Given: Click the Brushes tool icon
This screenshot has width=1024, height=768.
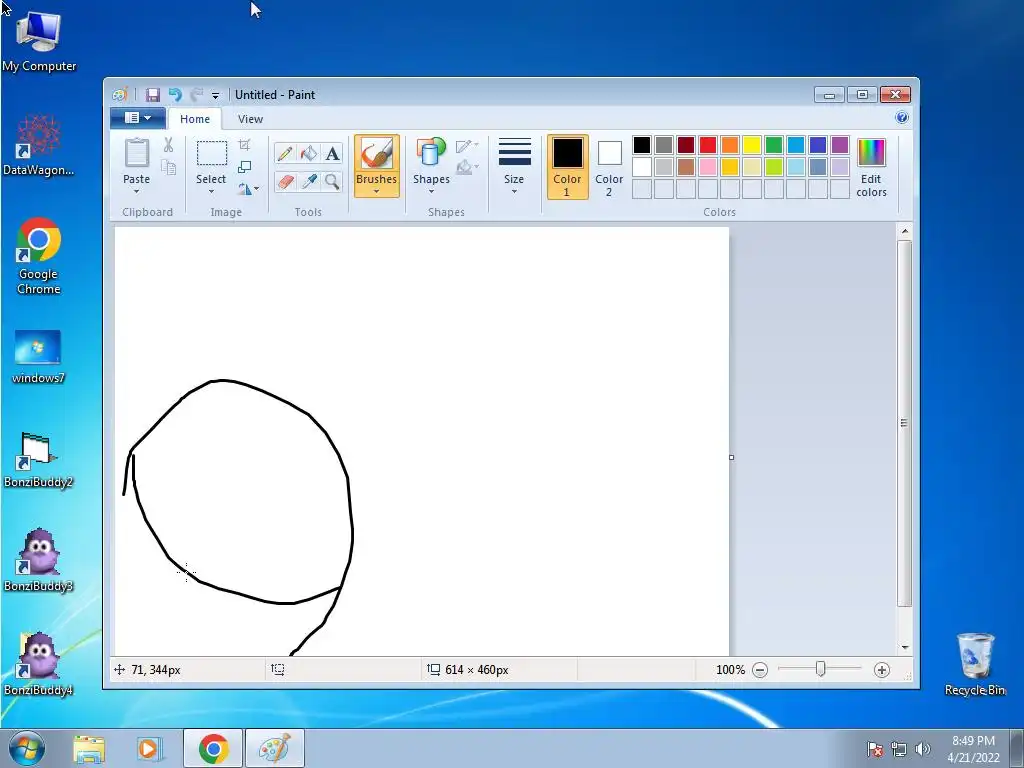Looking at the screenshot, I should (x=377, y=154).
